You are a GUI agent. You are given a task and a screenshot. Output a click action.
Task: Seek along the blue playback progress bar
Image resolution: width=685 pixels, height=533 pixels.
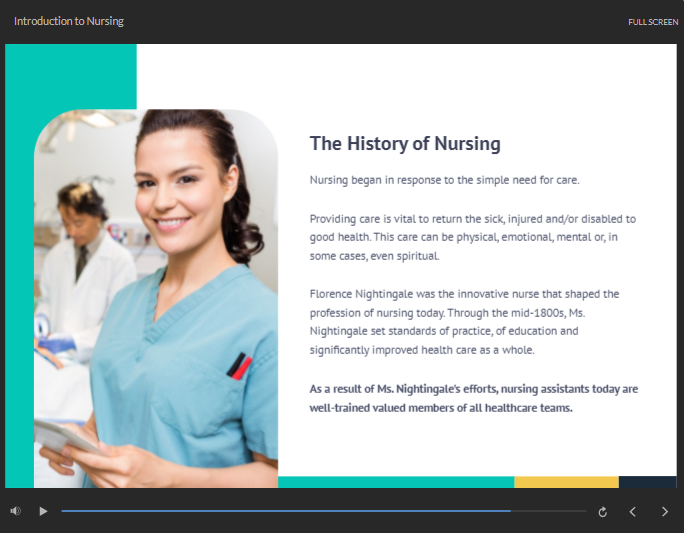point(324,511)
